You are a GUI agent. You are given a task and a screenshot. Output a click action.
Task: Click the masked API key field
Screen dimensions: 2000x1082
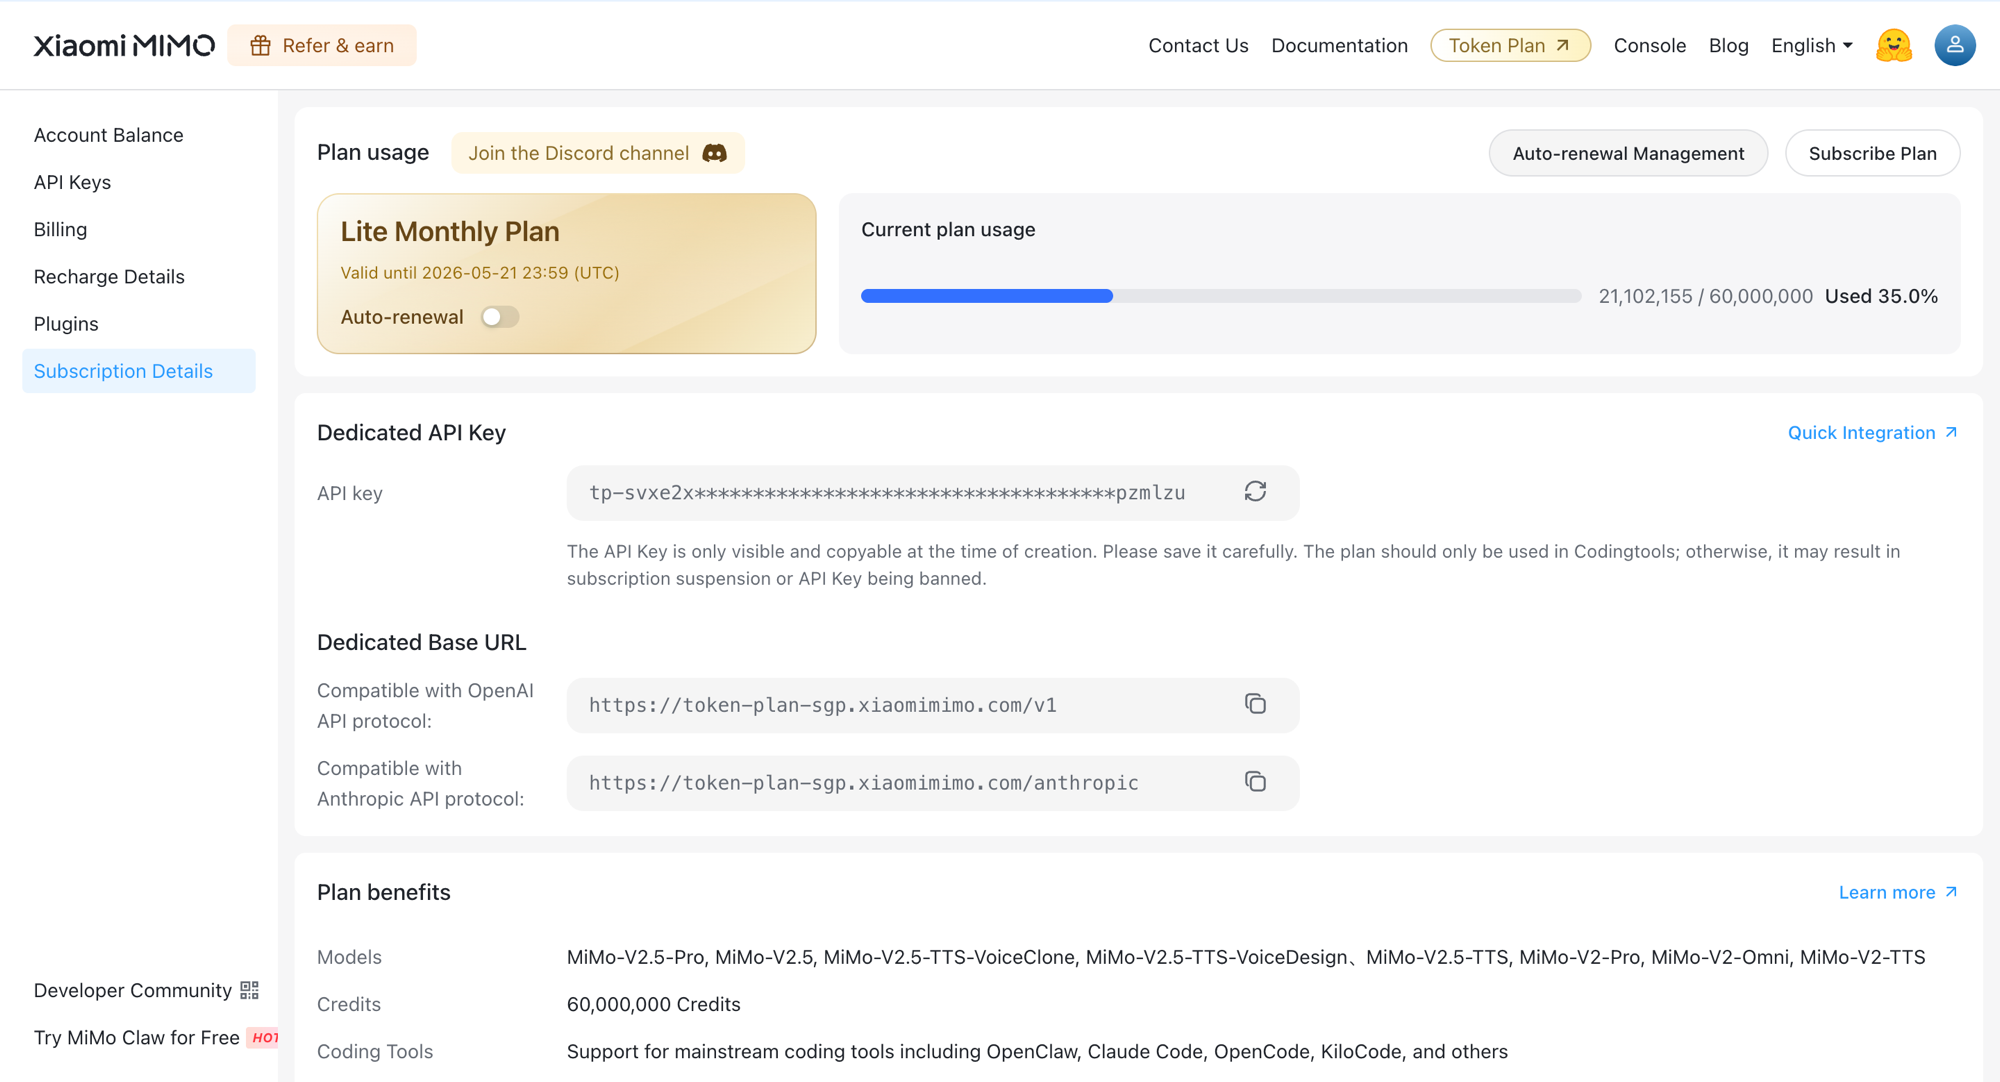tap(933, 493)
